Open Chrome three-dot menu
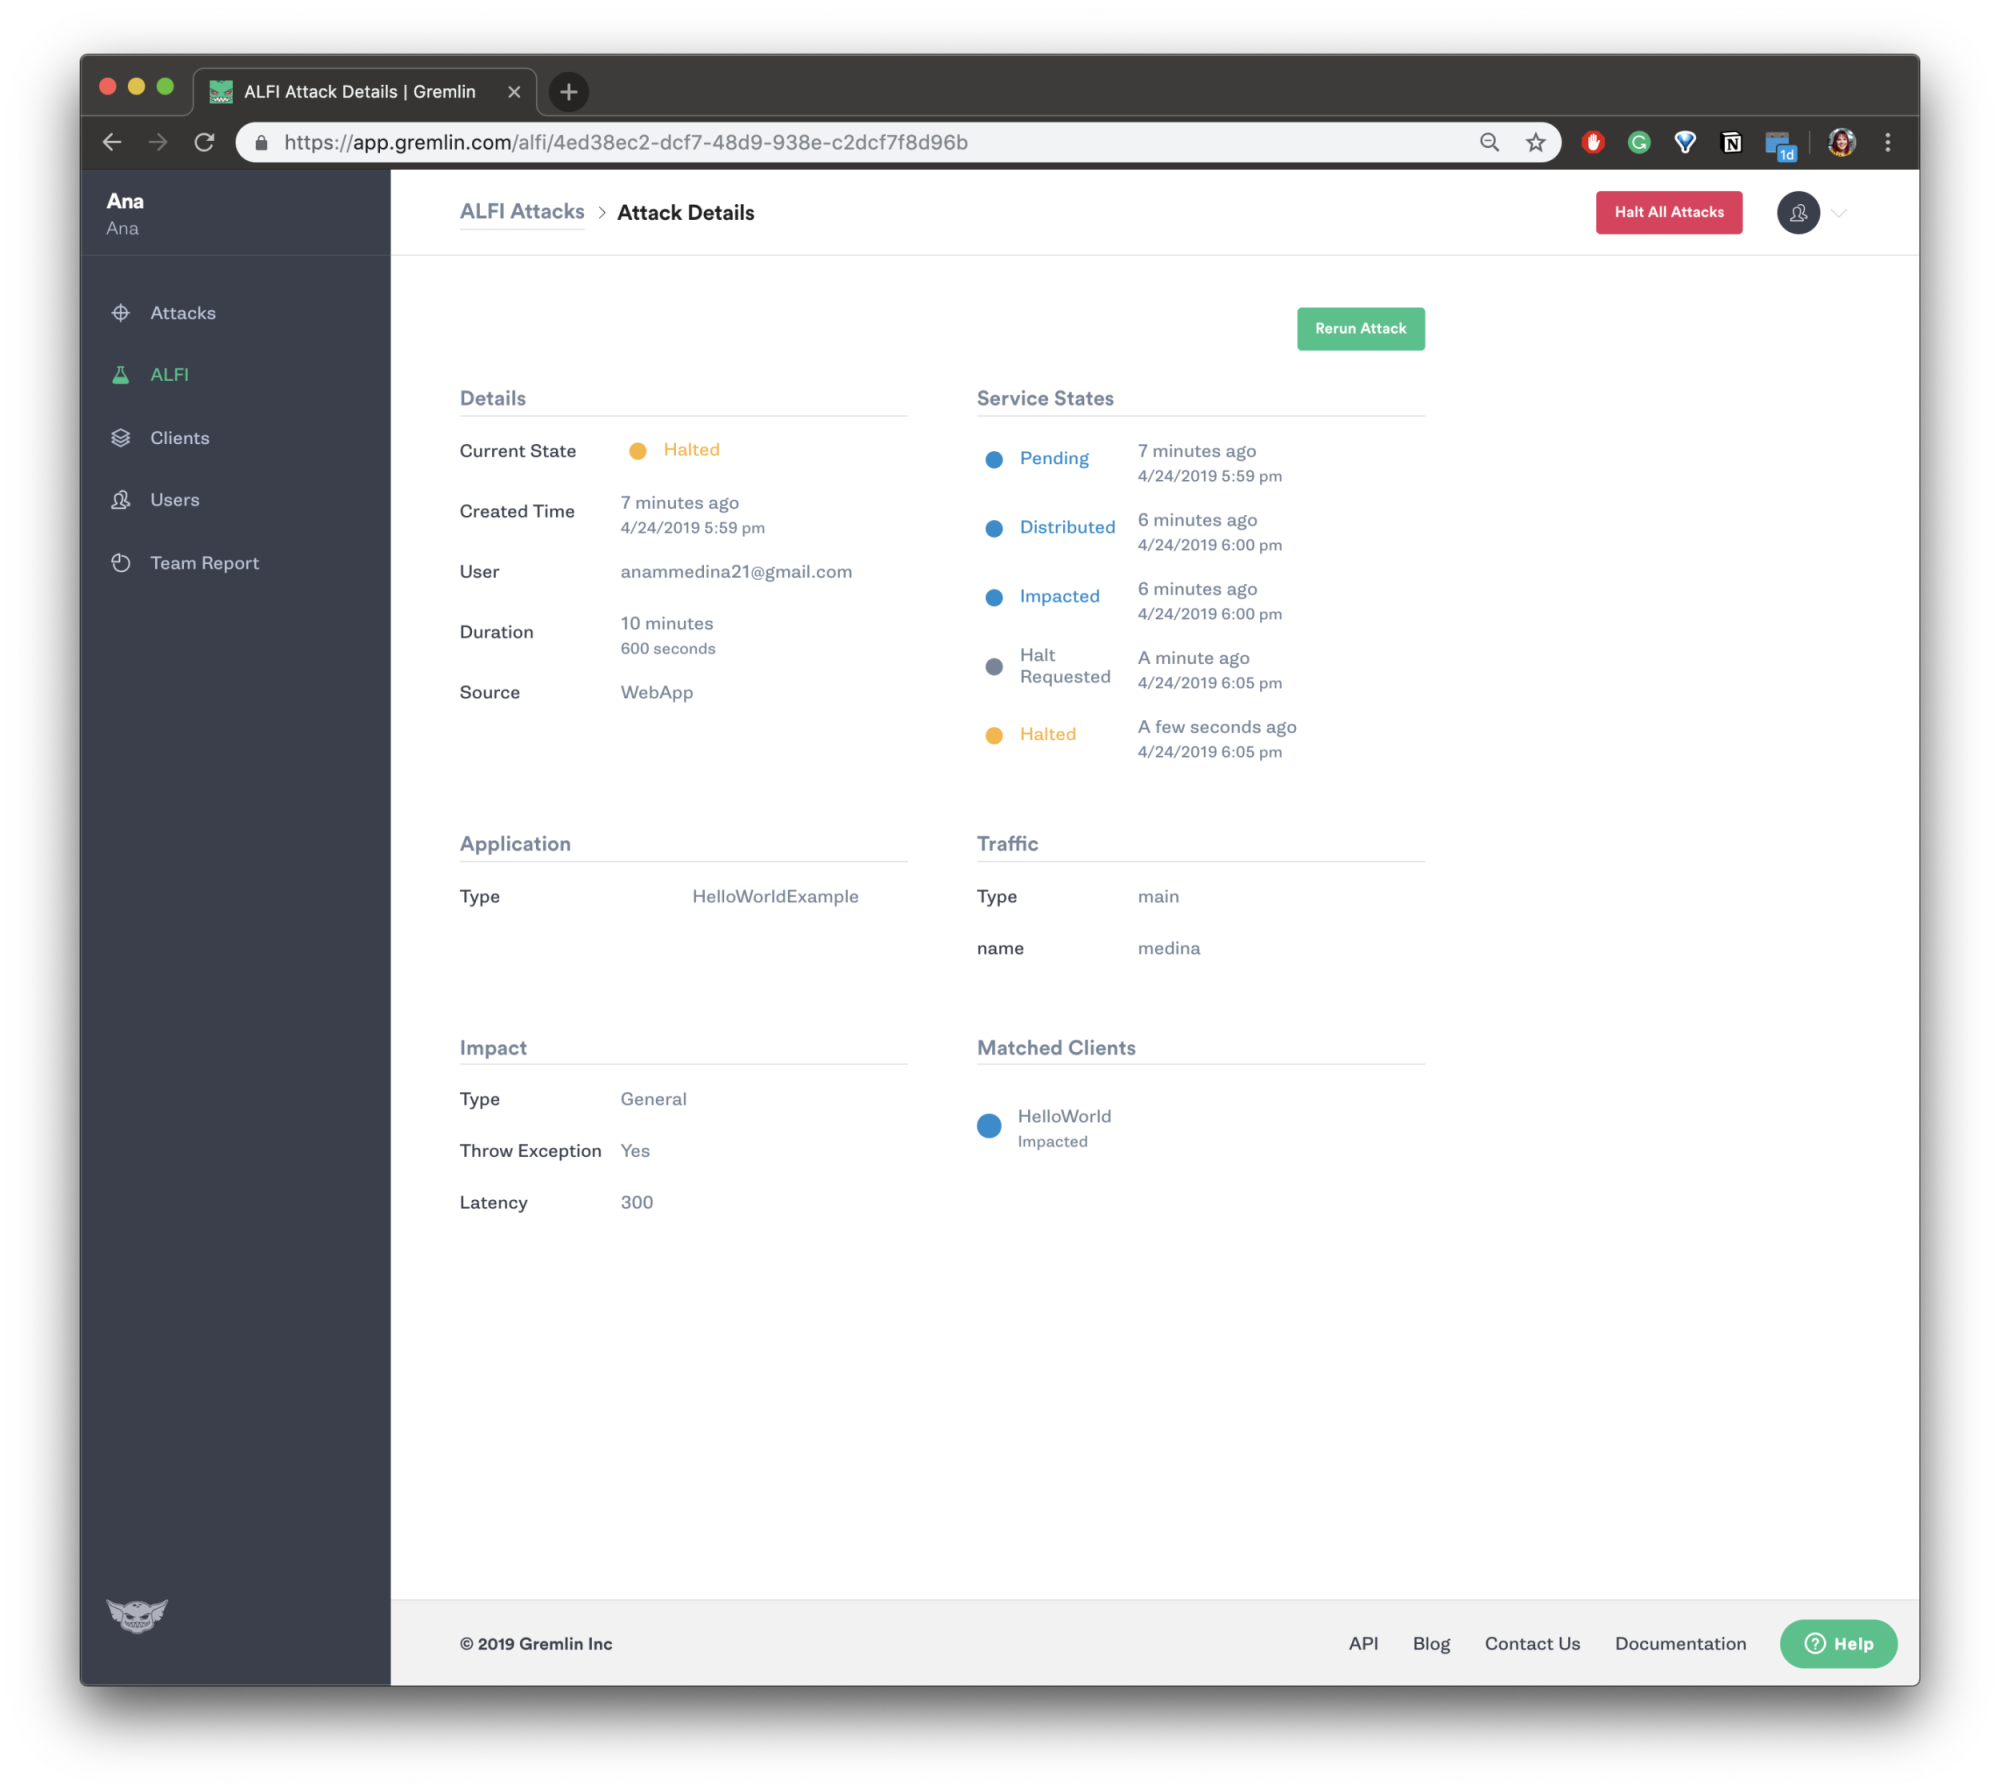2000x1792 pixels. 1888,143
